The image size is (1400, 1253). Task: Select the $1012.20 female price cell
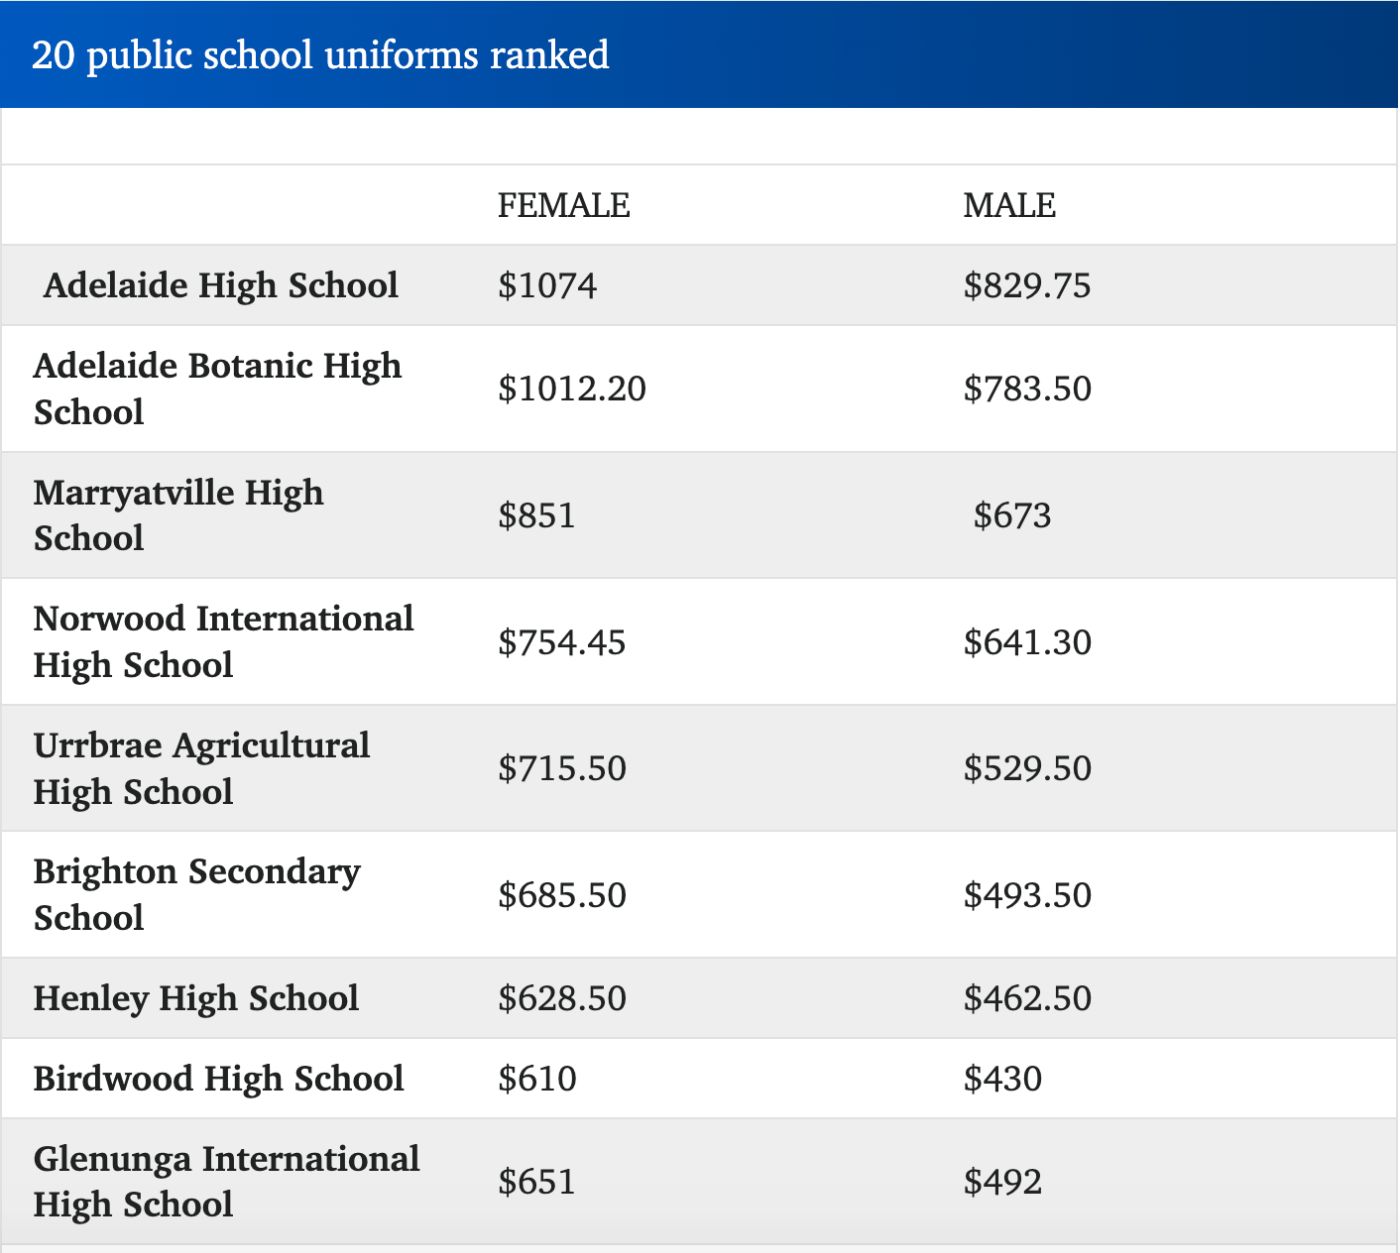click(x=572, y=389)
